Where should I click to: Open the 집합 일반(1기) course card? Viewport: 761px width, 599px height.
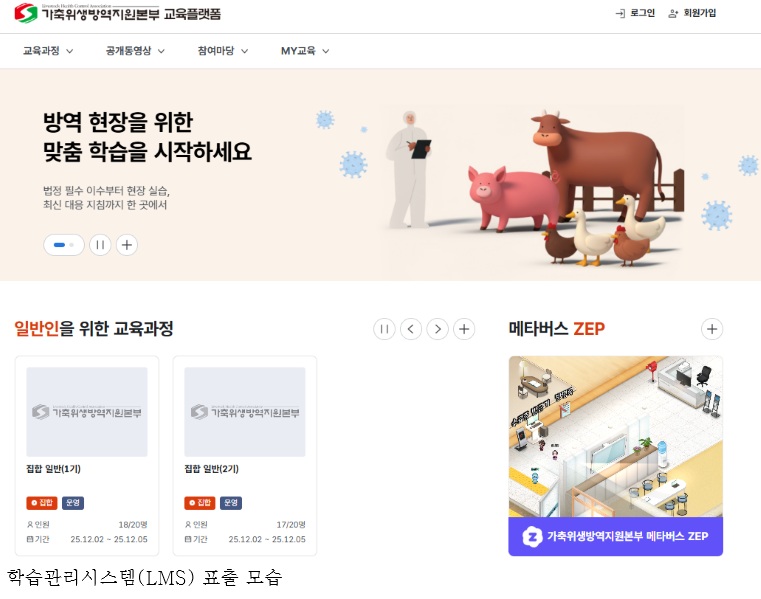(x=87, y=455)
